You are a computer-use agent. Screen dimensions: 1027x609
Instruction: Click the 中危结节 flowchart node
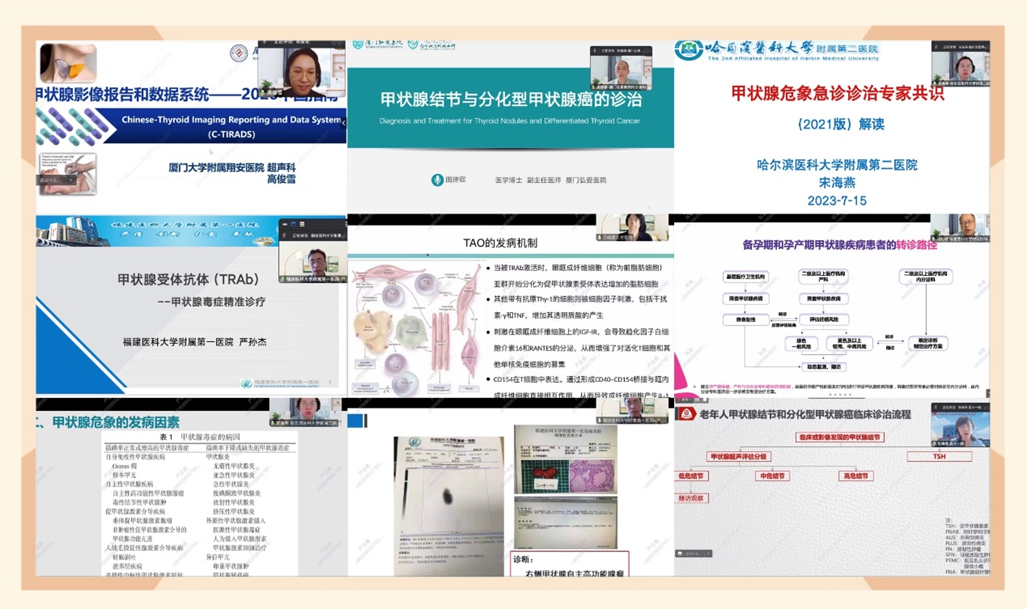pyautogui.click(x=771, y=477)
